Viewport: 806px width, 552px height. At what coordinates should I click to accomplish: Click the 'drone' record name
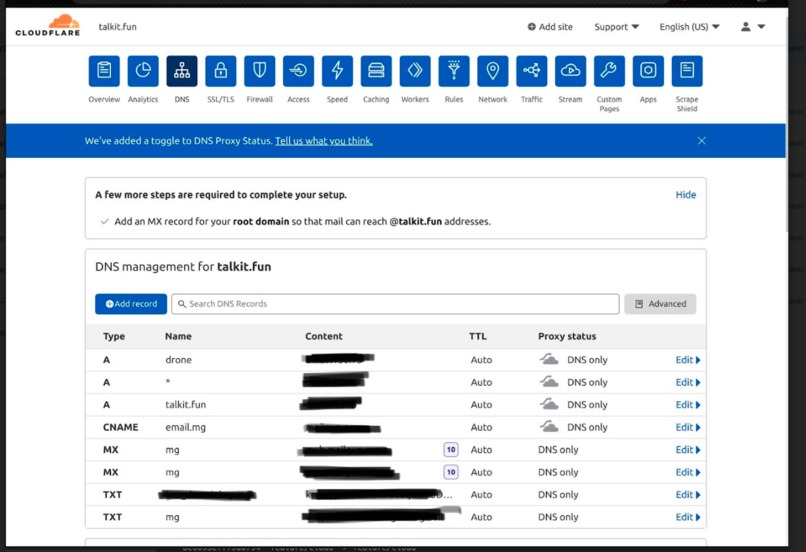178,360
